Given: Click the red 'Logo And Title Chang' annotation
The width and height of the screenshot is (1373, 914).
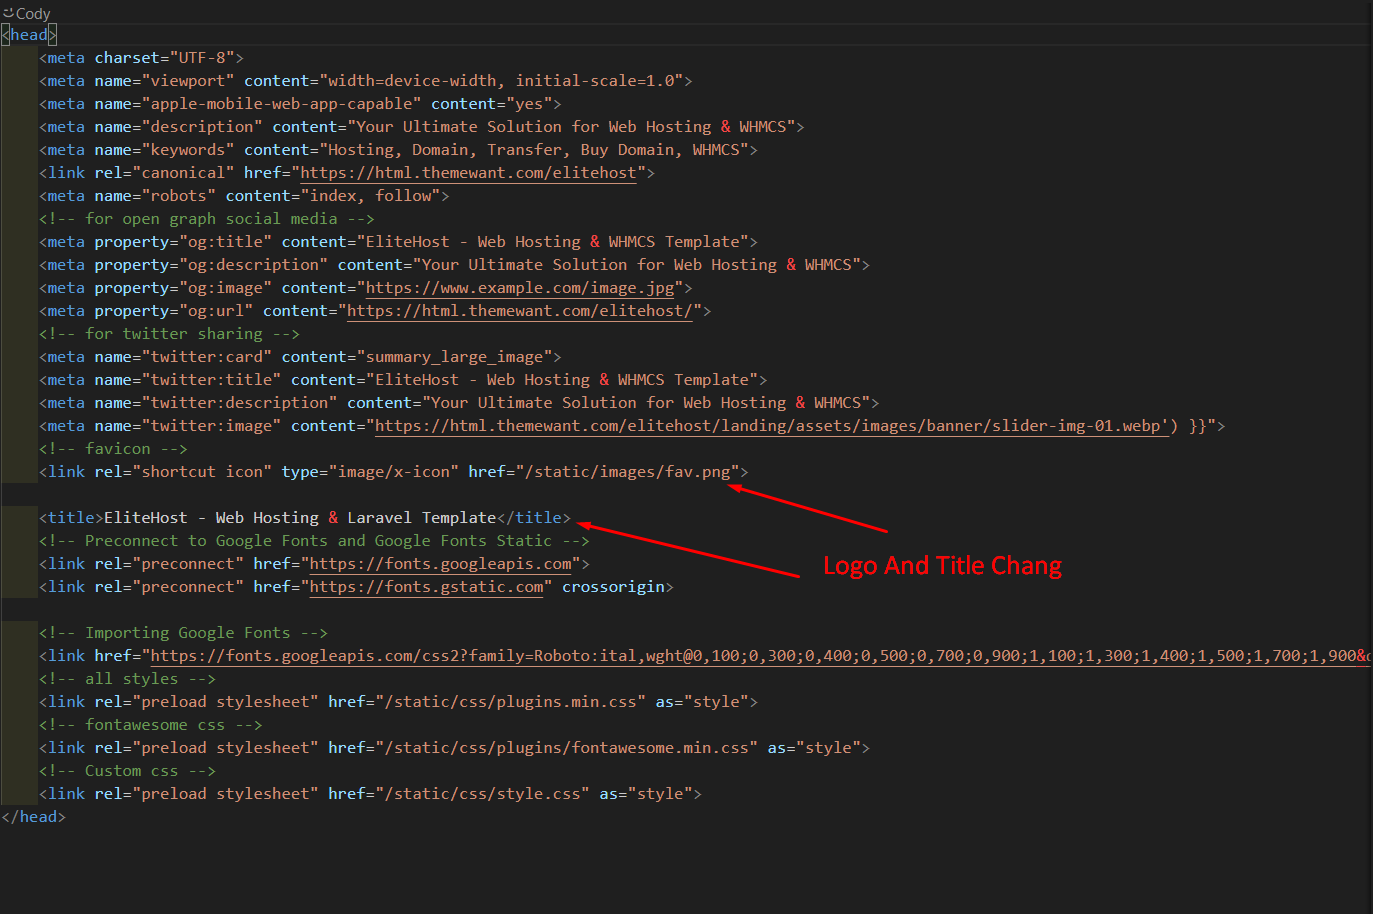Looking at the screenshot, I should tap(942, 566).
